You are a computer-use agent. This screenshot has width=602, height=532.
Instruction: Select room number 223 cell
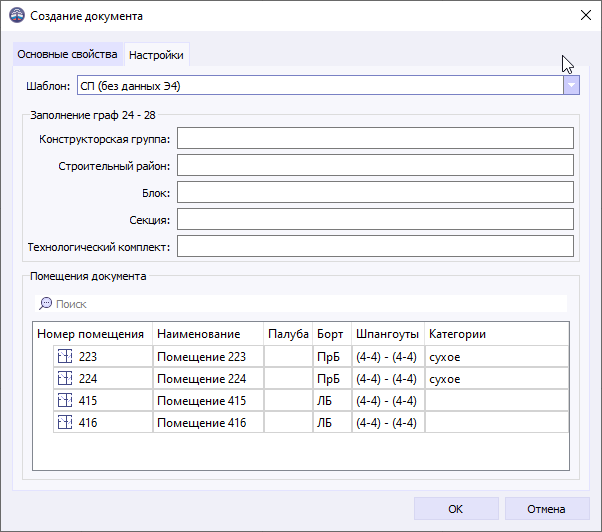pos(103,357)
